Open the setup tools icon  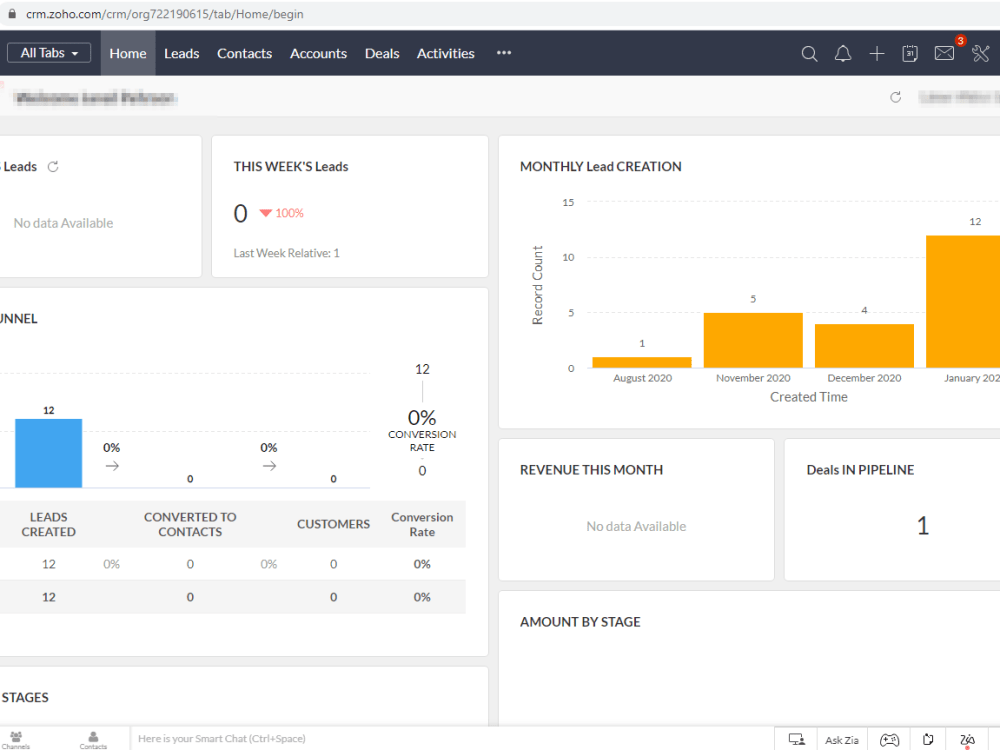coord(980,54)
